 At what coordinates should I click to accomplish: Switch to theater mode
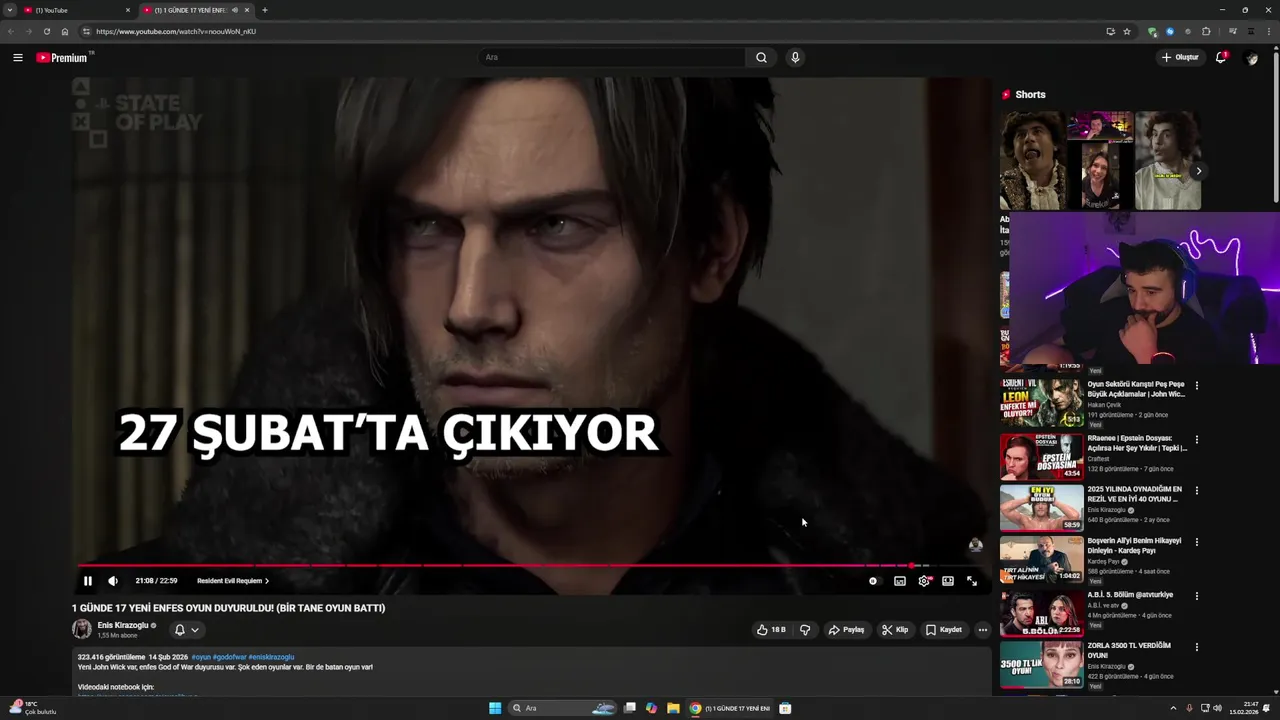pos(948,581)
